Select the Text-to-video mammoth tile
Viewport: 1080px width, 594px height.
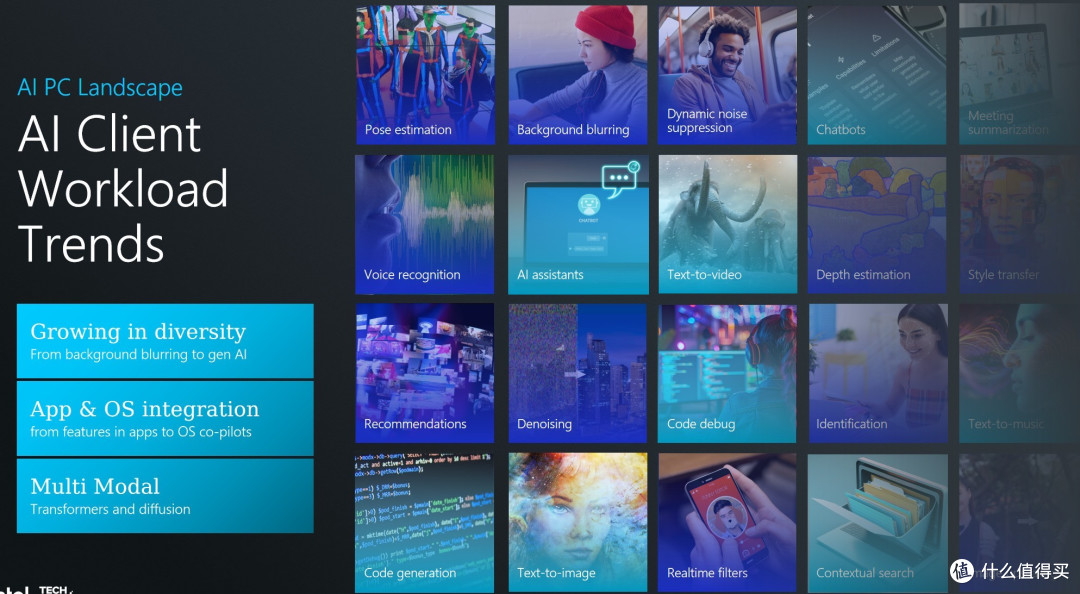pos(727,223)
